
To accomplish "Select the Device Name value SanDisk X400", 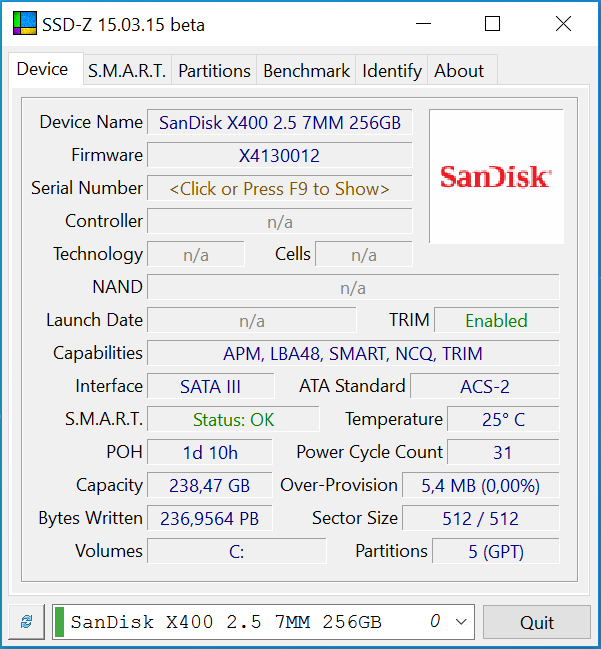I will 280,123.
